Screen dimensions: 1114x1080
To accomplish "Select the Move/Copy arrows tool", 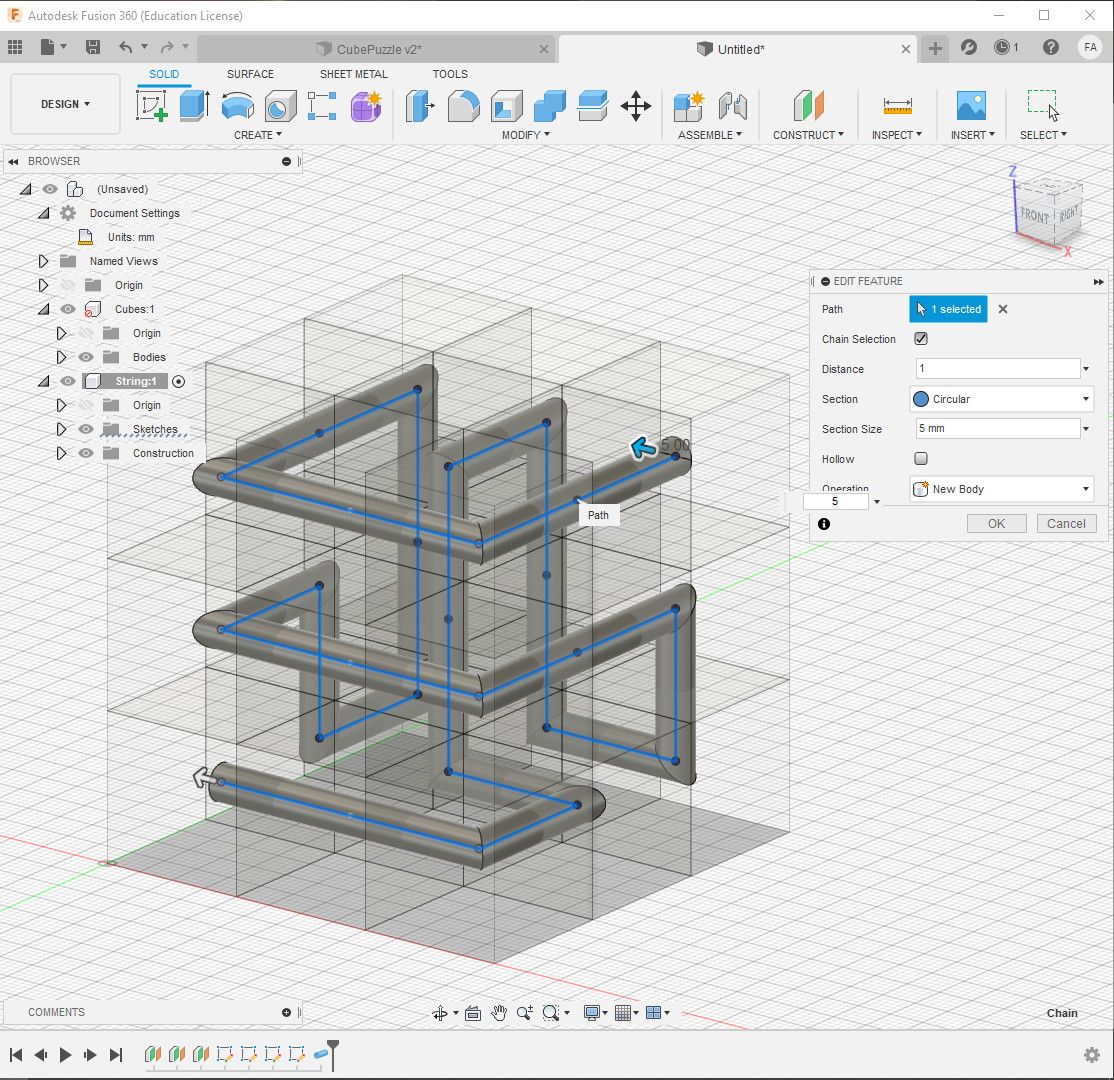I will click(x=636, y=106).
